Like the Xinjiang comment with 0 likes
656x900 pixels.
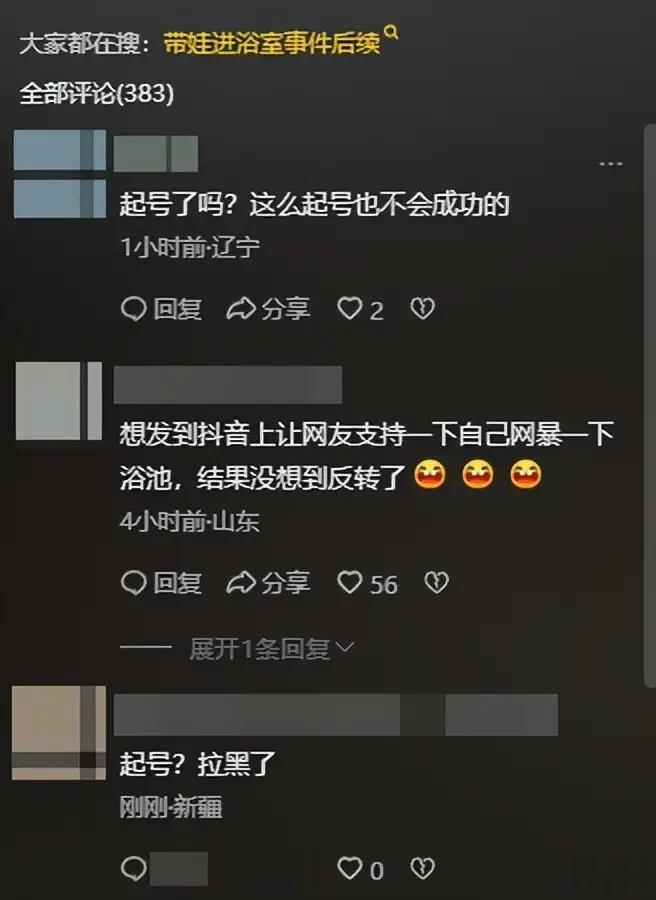(x=360, y=869)
